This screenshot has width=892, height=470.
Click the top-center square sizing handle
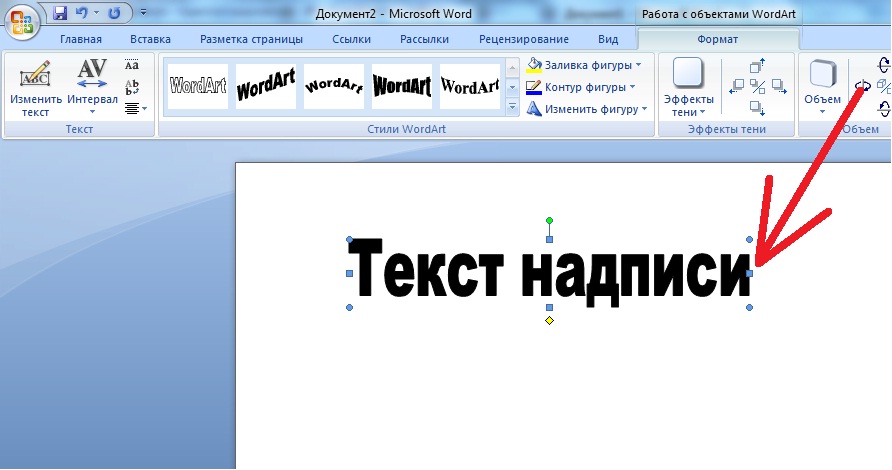click(550, 240)
